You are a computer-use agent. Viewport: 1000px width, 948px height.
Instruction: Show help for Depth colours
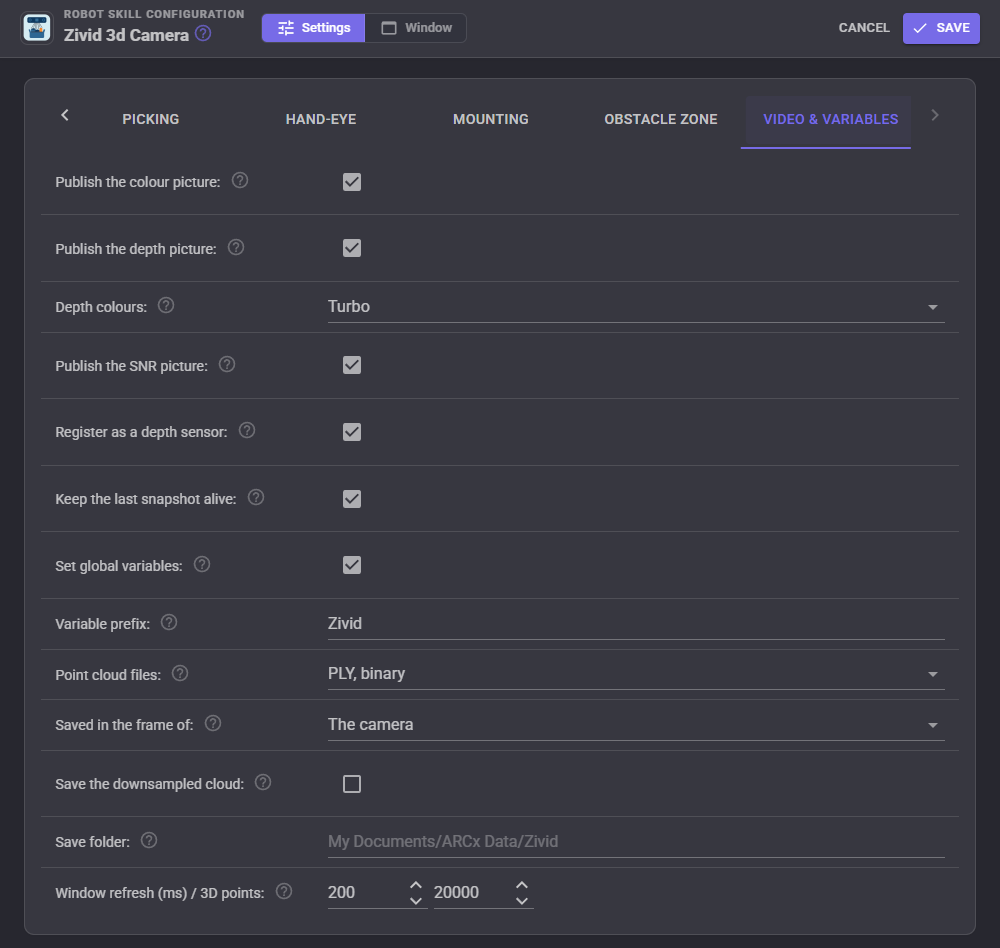tap(166, 306)
